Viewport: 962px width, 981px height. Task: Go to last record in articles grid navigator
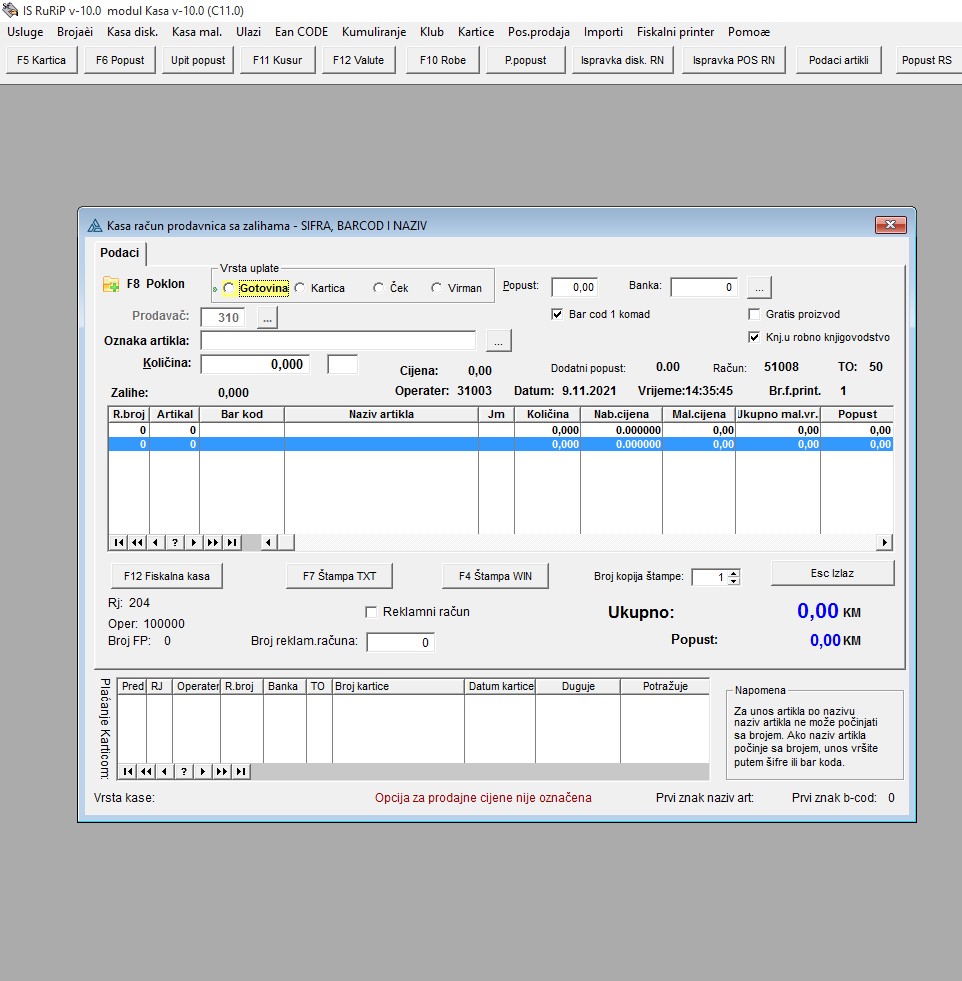tap(231, 542)
